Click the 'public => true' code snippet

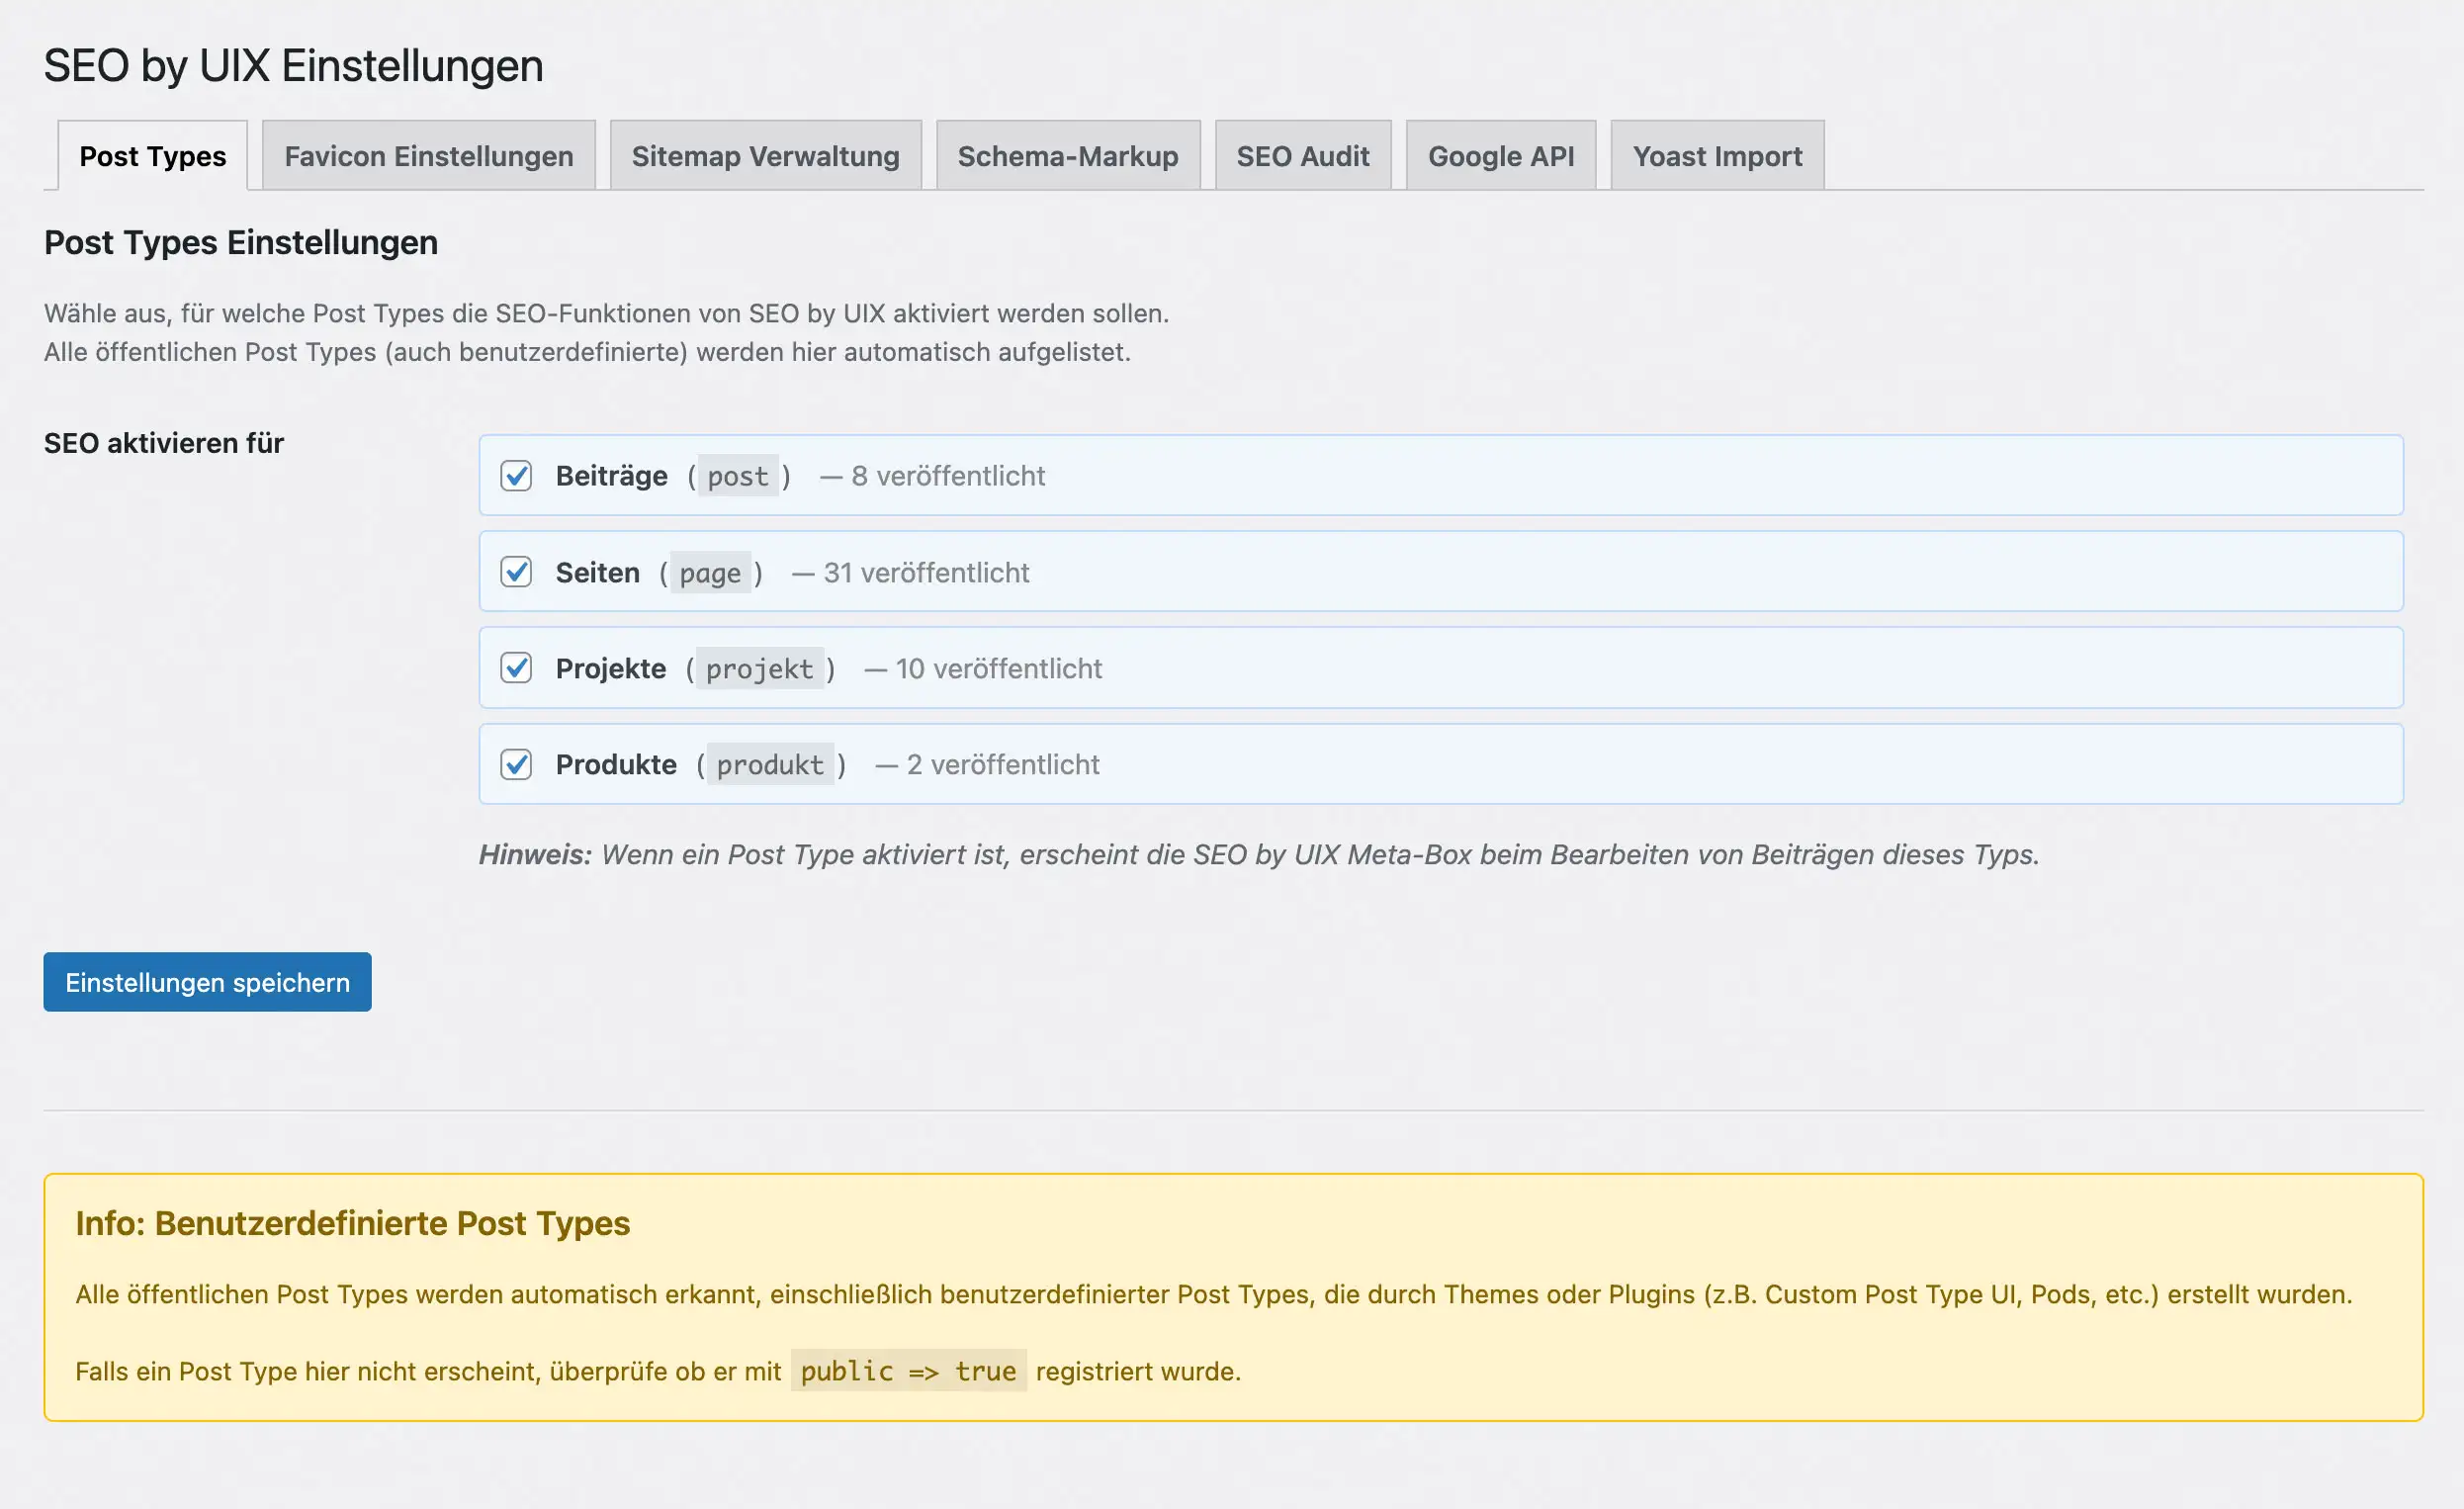(x=907, y=1371)
